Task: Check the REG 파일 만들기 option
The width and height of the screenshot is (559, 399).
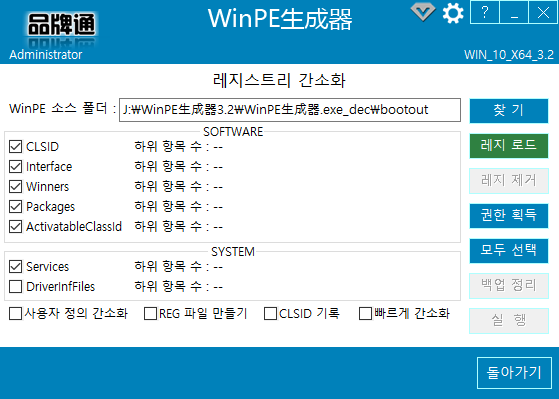Action: [150, 313]
